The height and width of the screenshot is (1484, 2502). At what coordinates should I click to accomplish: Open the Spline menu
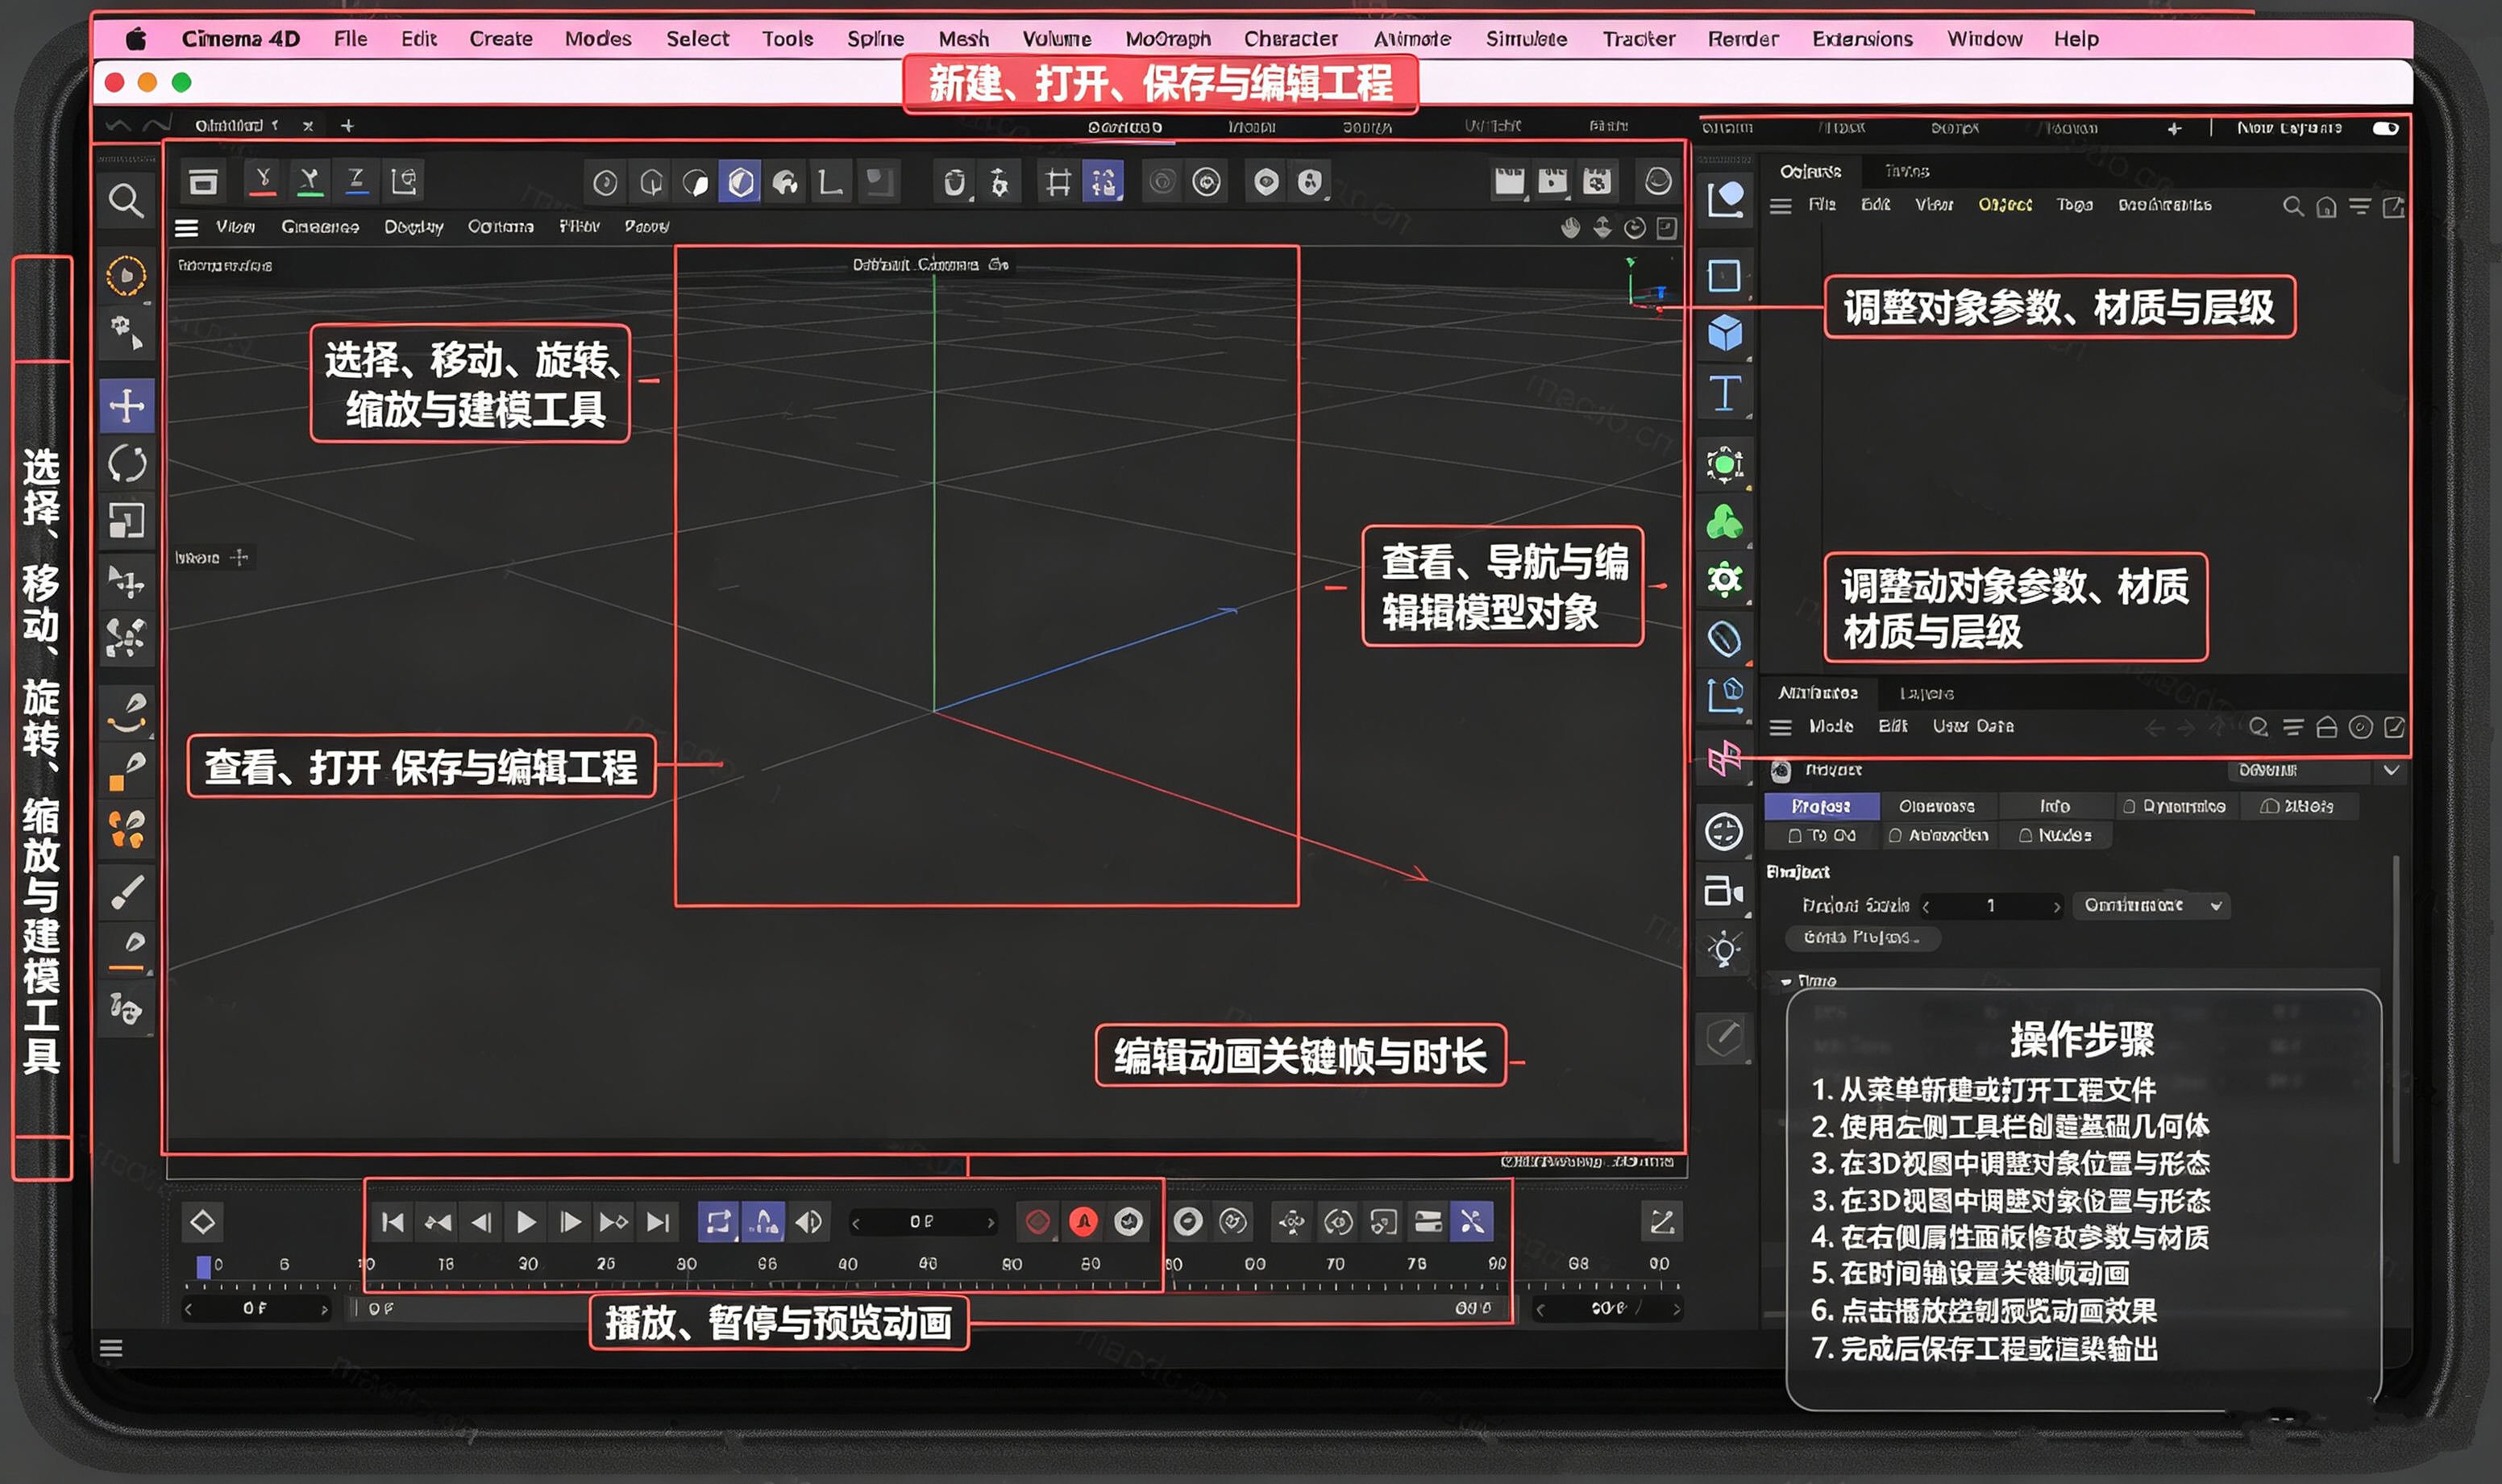pyautogui.click(x=875, y=39)
